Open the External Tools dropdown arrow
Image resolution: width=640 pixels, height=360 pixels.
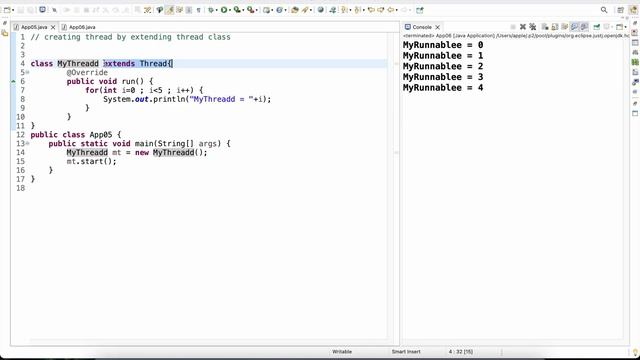[256, 10]
